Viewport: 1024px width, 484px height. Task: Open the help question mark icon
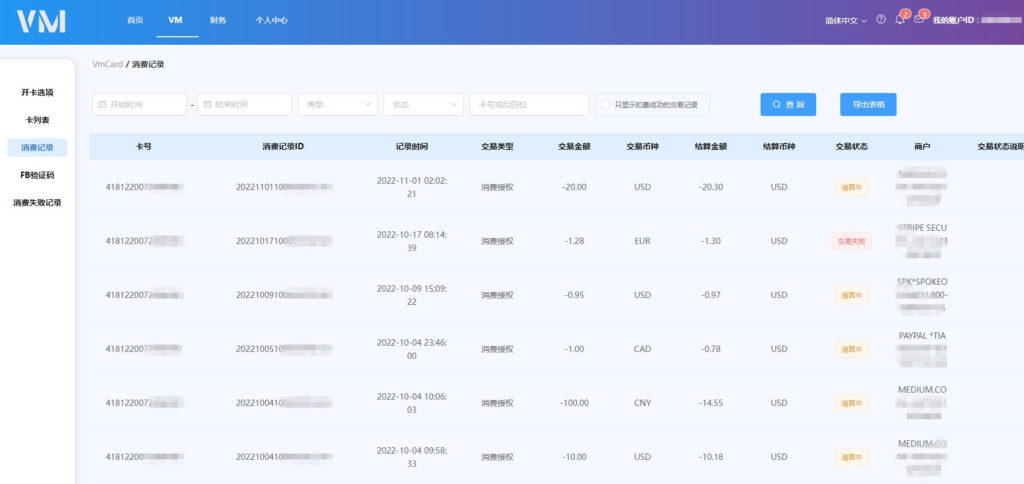click(881, 20)
